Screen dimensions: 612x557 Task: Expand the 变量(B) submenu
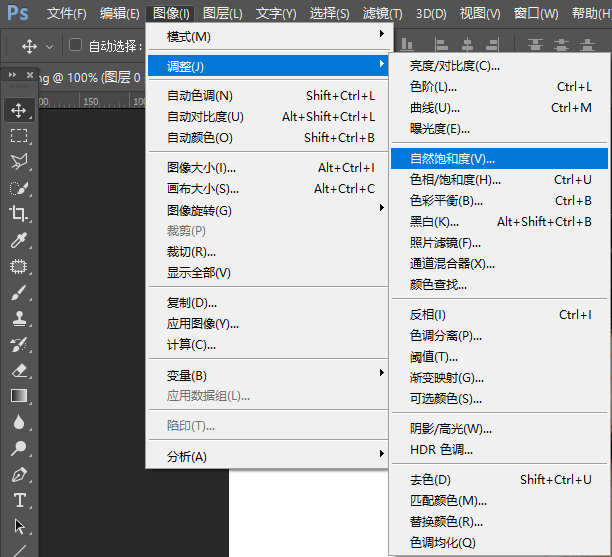268,375
